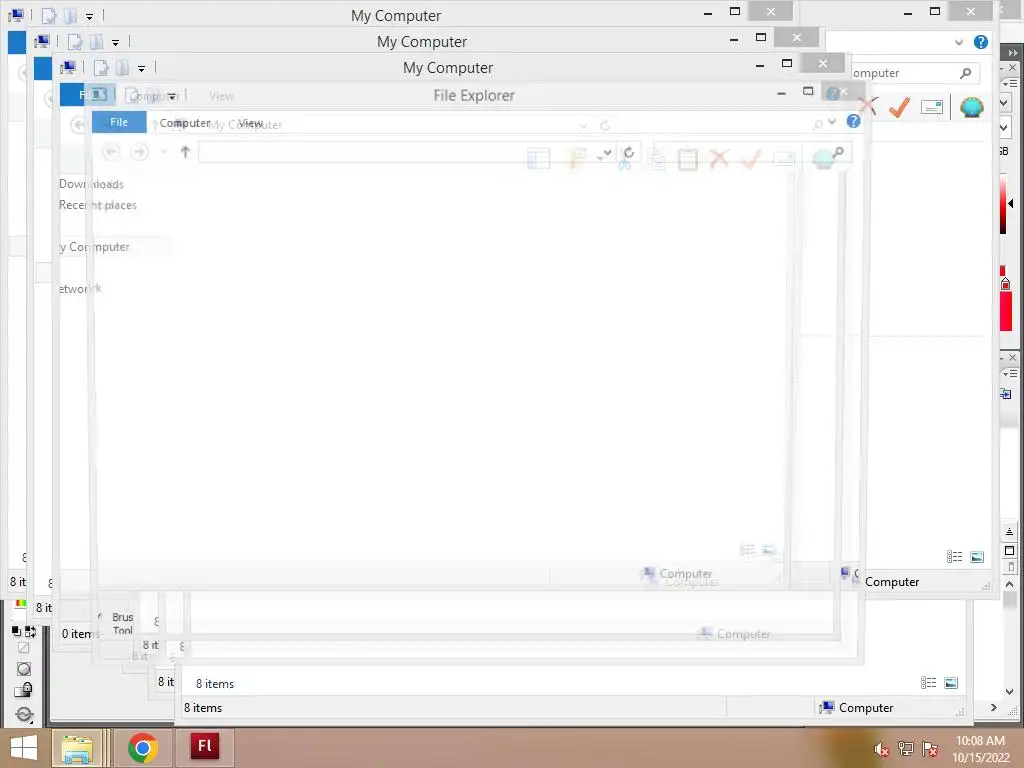Open Help in the File Explorer ribbon

coord(853,121)
